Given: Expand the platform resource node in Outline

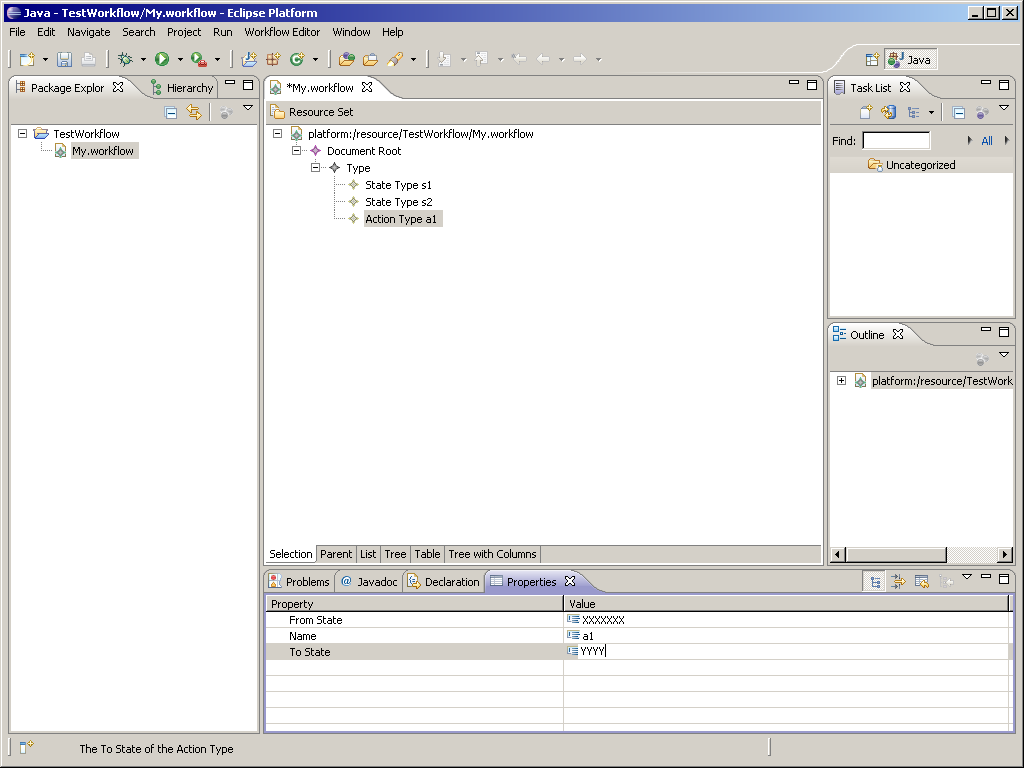Looking at the screenshot, I should pos(841,381).
